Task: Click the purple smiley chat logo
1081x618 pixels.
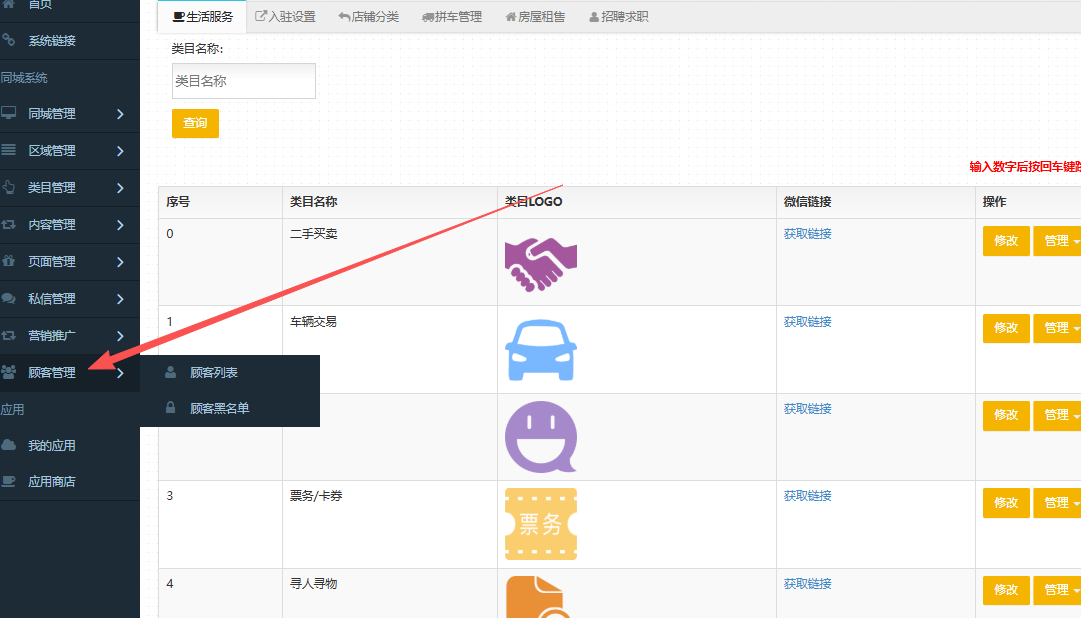Action: pos(541,437)
